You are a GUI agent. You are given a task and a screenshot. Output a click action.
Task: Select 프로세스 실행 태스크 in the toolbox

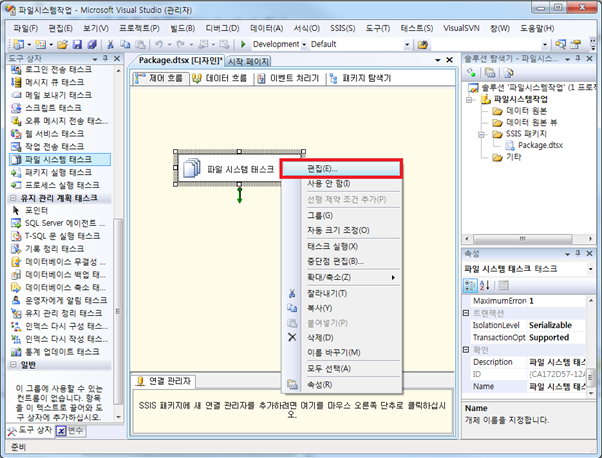62,185
